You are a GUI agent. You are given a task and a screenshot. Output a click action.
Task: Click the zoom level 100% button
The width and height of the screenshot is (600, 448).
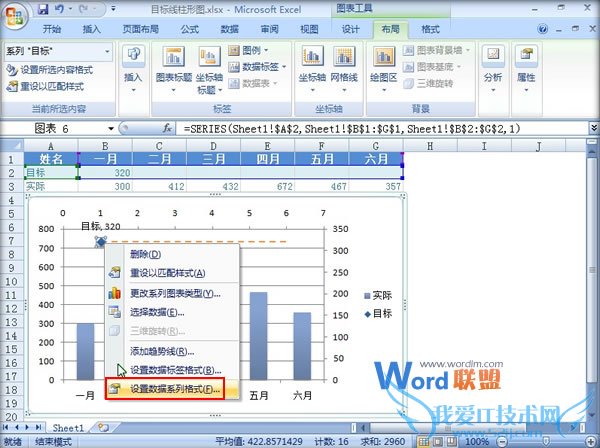(x=477, y=442)
